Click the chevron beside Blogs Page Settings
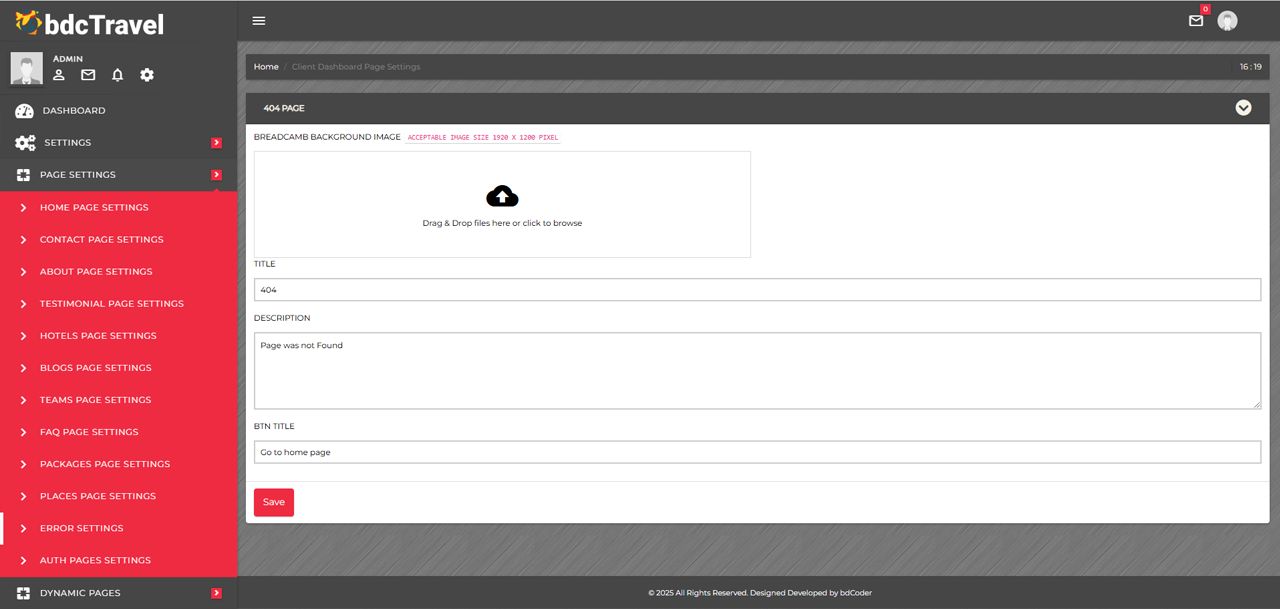This screenshot has height=609, width=1280. coord(23,368)
